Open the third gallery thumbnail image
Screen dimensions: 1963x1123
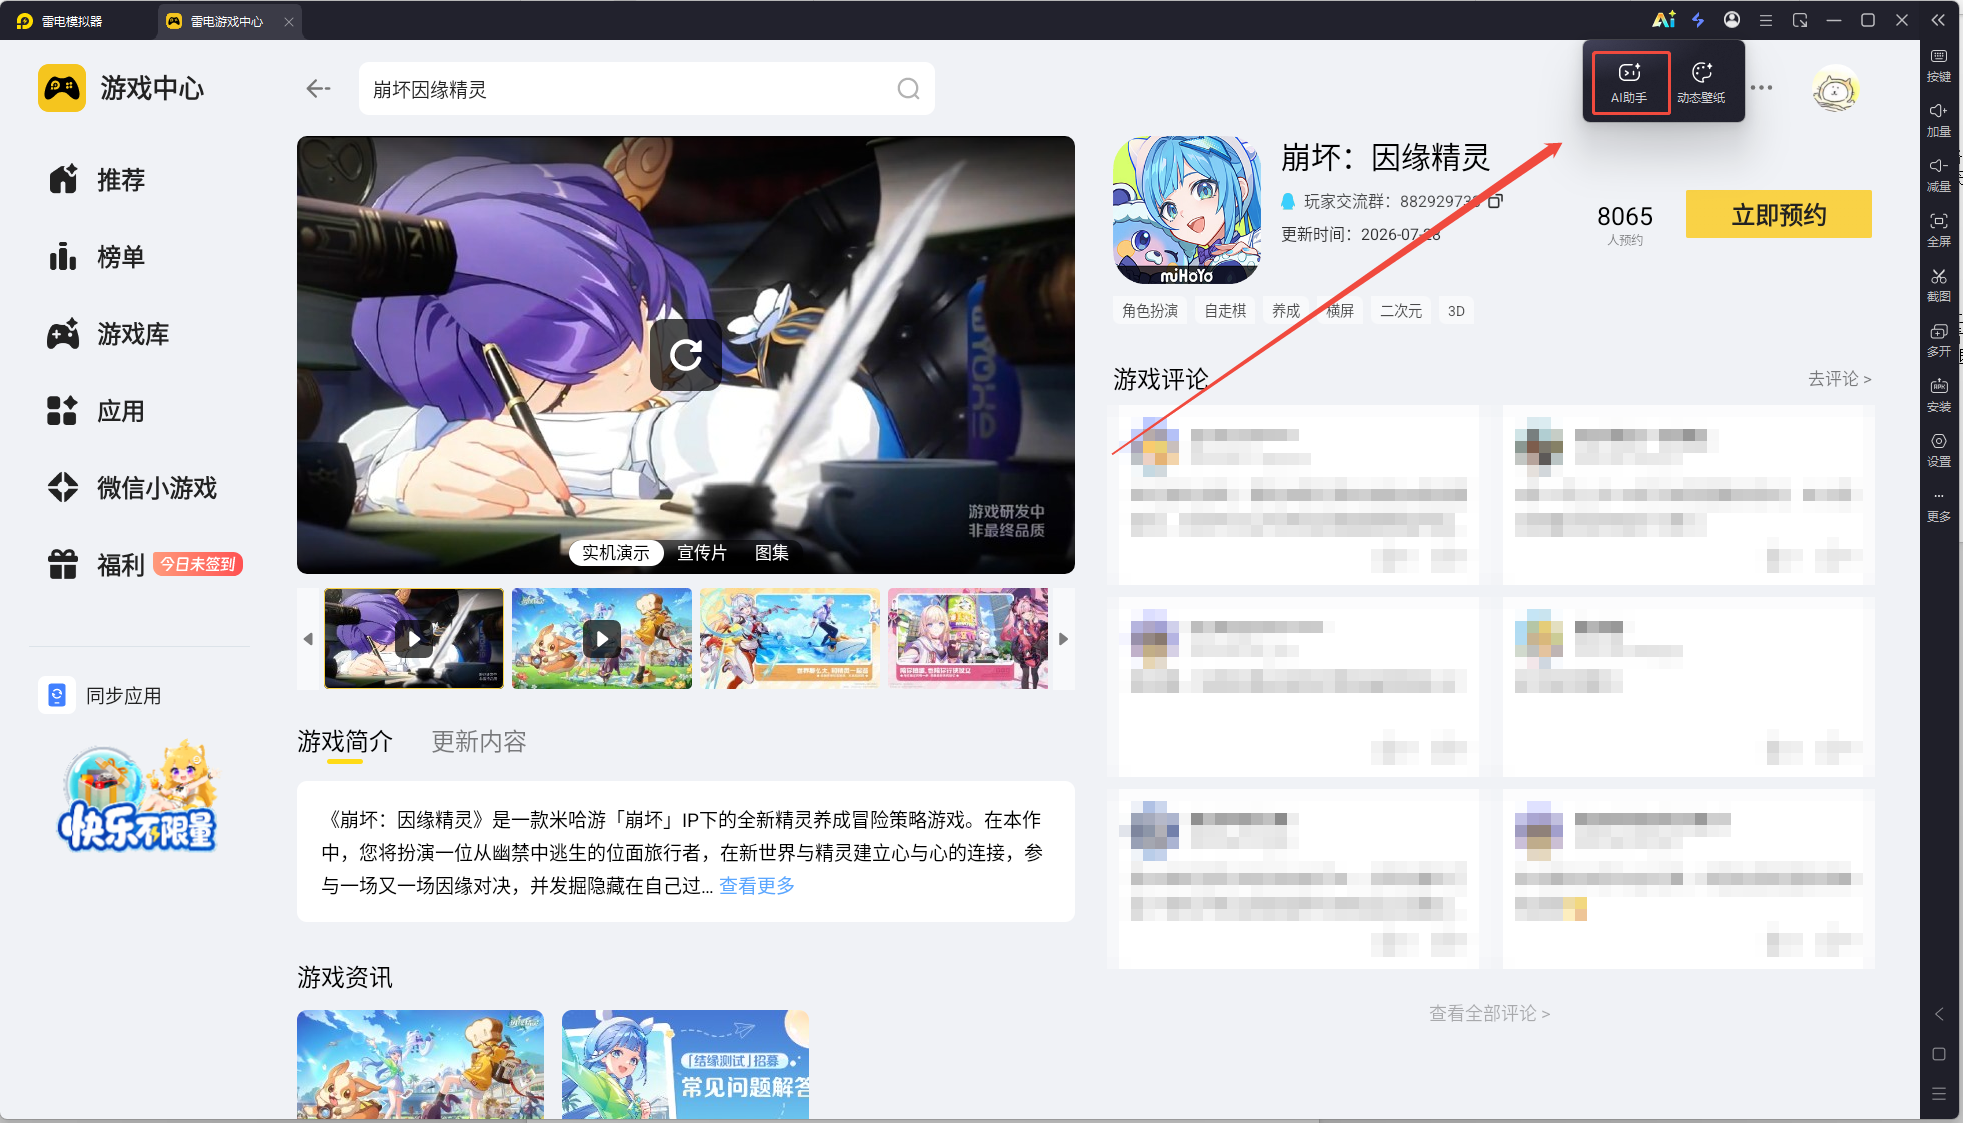[790, 638]
